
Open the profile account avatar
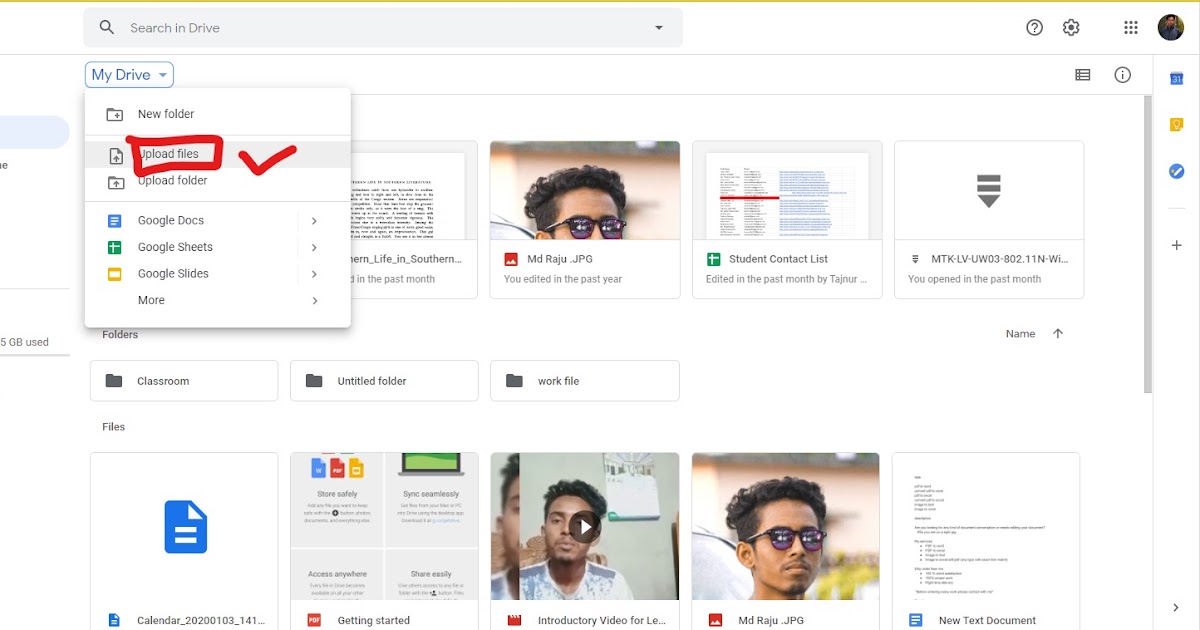coord(1171,27)
